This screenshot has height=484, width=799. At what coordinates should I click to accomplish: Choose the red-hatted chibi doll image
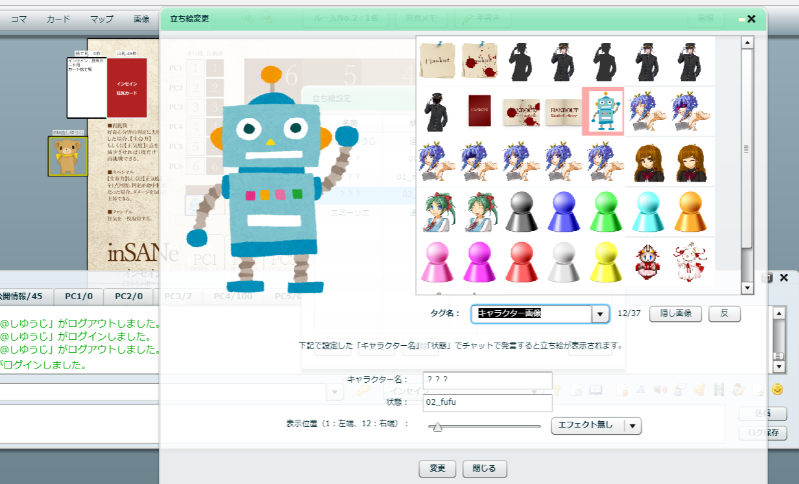648,262
